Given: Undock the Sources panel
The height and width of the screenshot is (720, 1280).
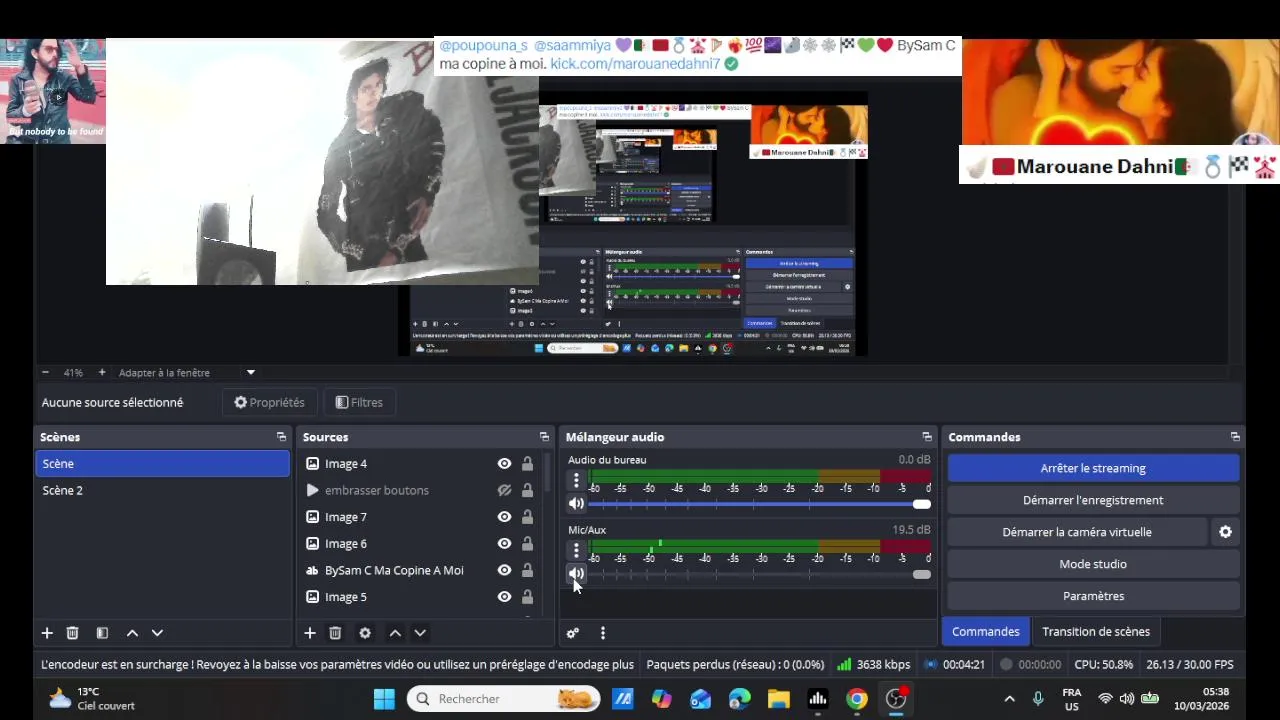Looking at the screenshot, I should (544, 437).
